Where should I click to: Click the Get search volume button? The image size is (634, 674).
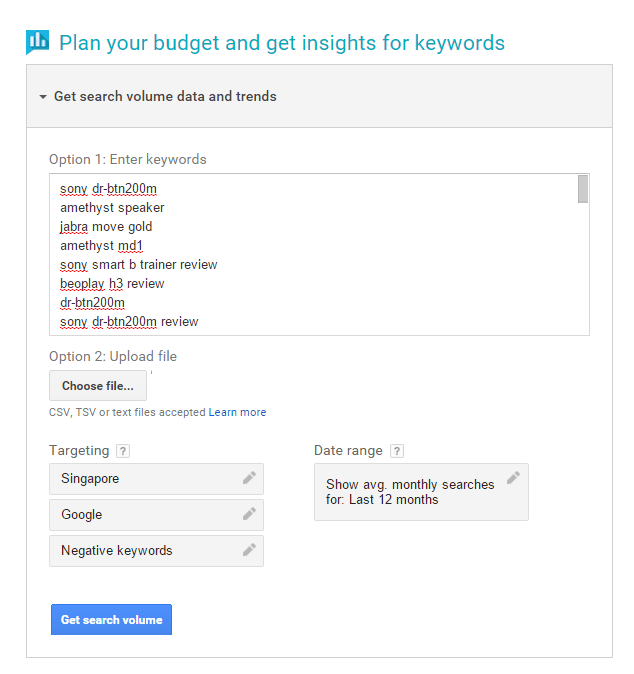click(x=111, y=619)
